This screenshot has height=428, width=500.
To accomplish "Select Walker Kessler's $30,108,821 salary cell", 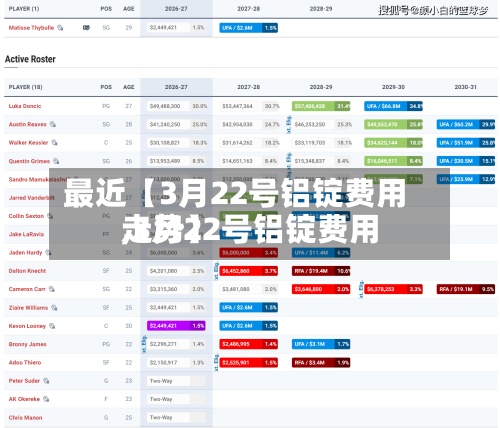I will [x=177, y=143].
